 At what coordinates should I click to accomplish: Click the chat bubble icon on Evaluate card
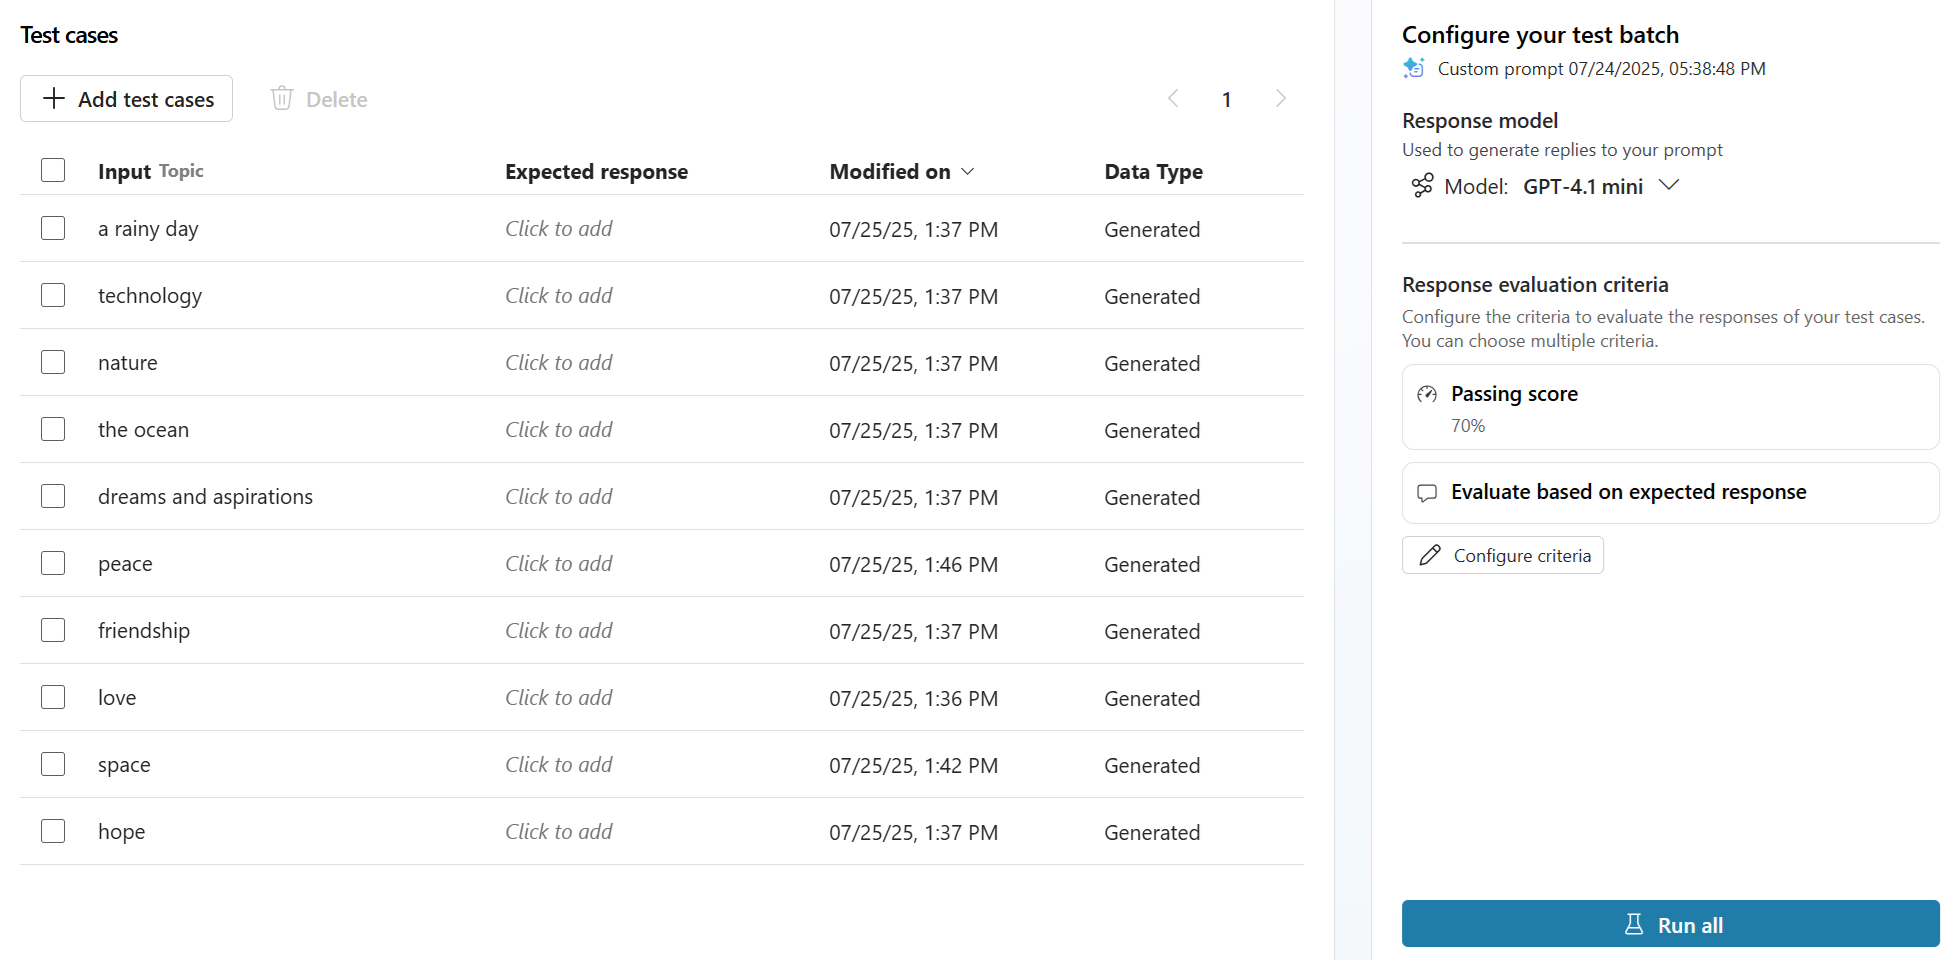click(1427, 492)
